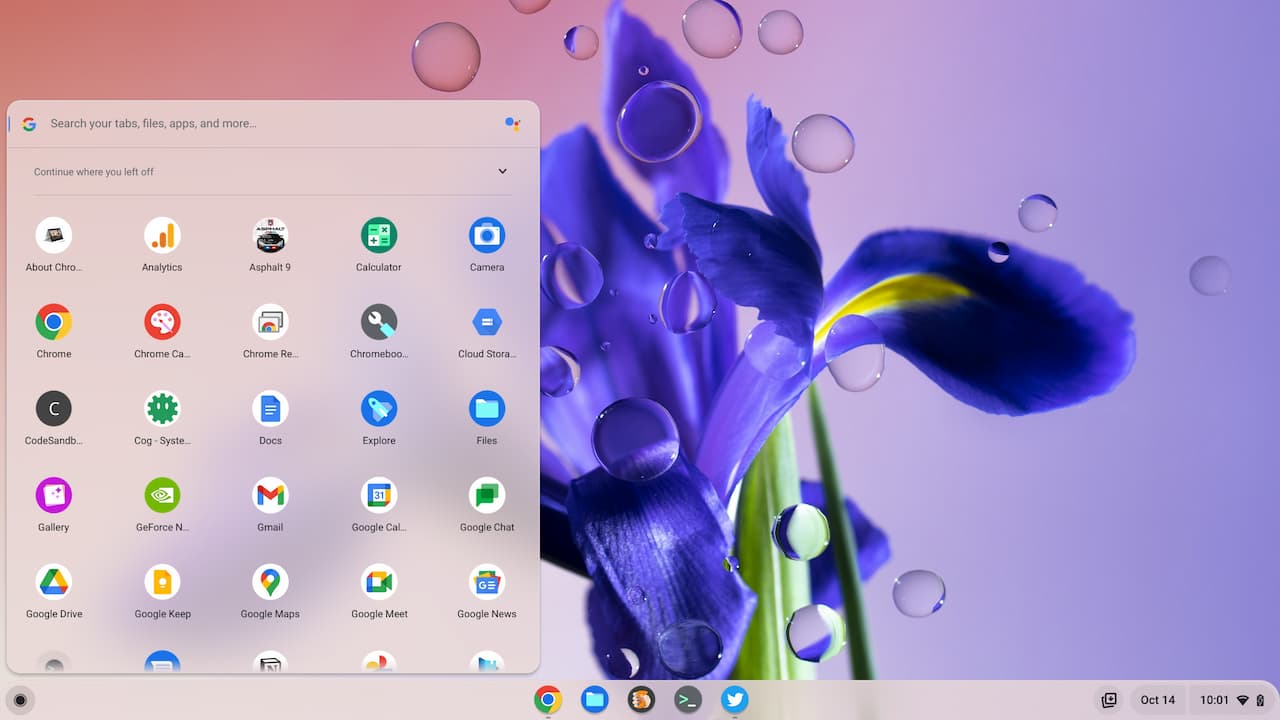
Task: Click the launcher search field
Action: [273, 124]
